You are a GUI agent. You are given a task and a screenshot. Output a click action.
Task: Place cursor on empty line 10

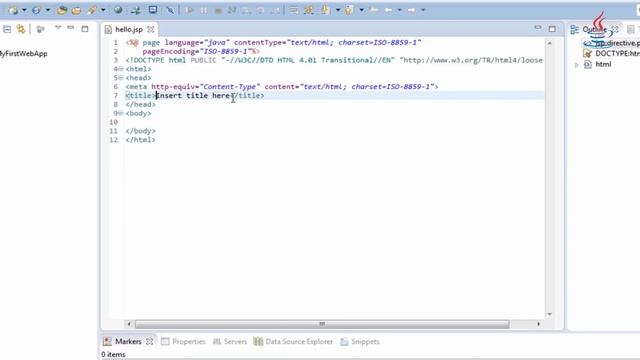tap(335, 122)
